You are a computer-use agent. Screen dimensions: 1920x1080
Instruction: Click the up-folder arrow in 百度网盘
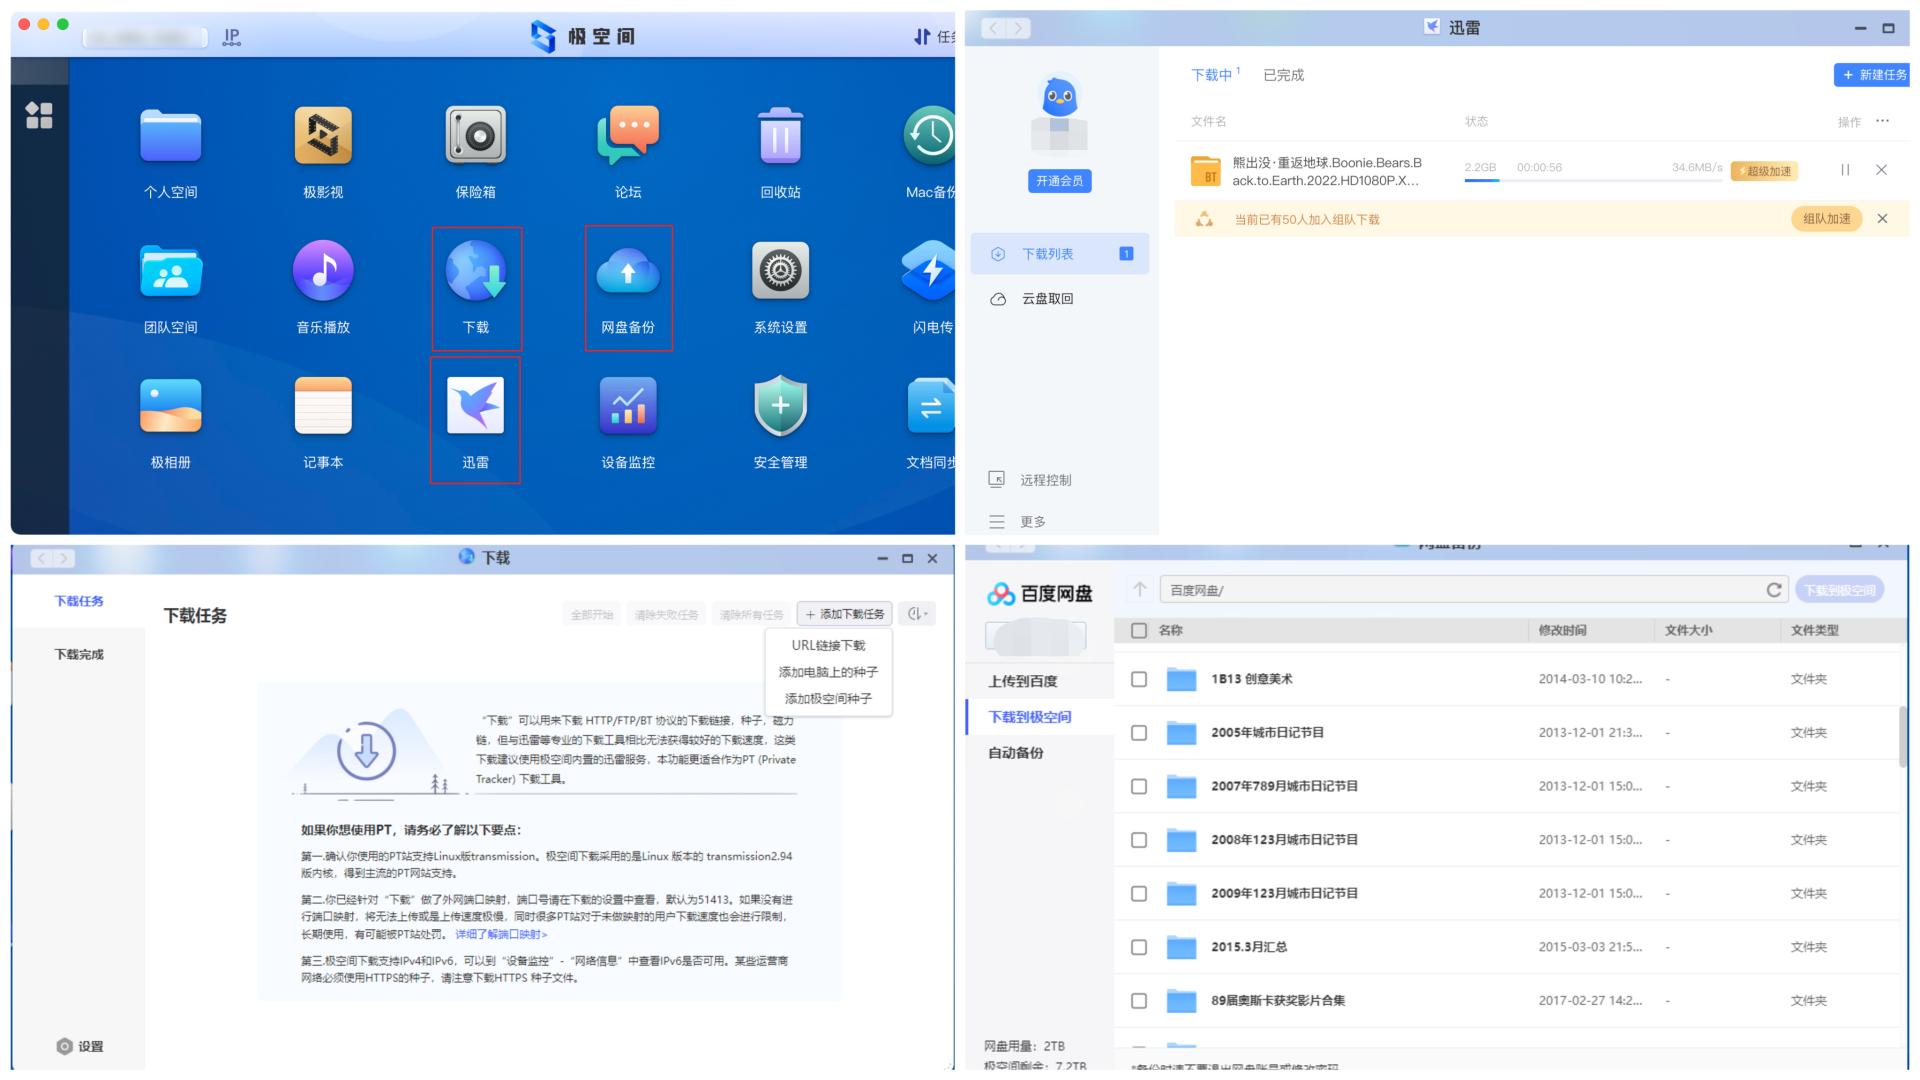[x=1139, y=590]
